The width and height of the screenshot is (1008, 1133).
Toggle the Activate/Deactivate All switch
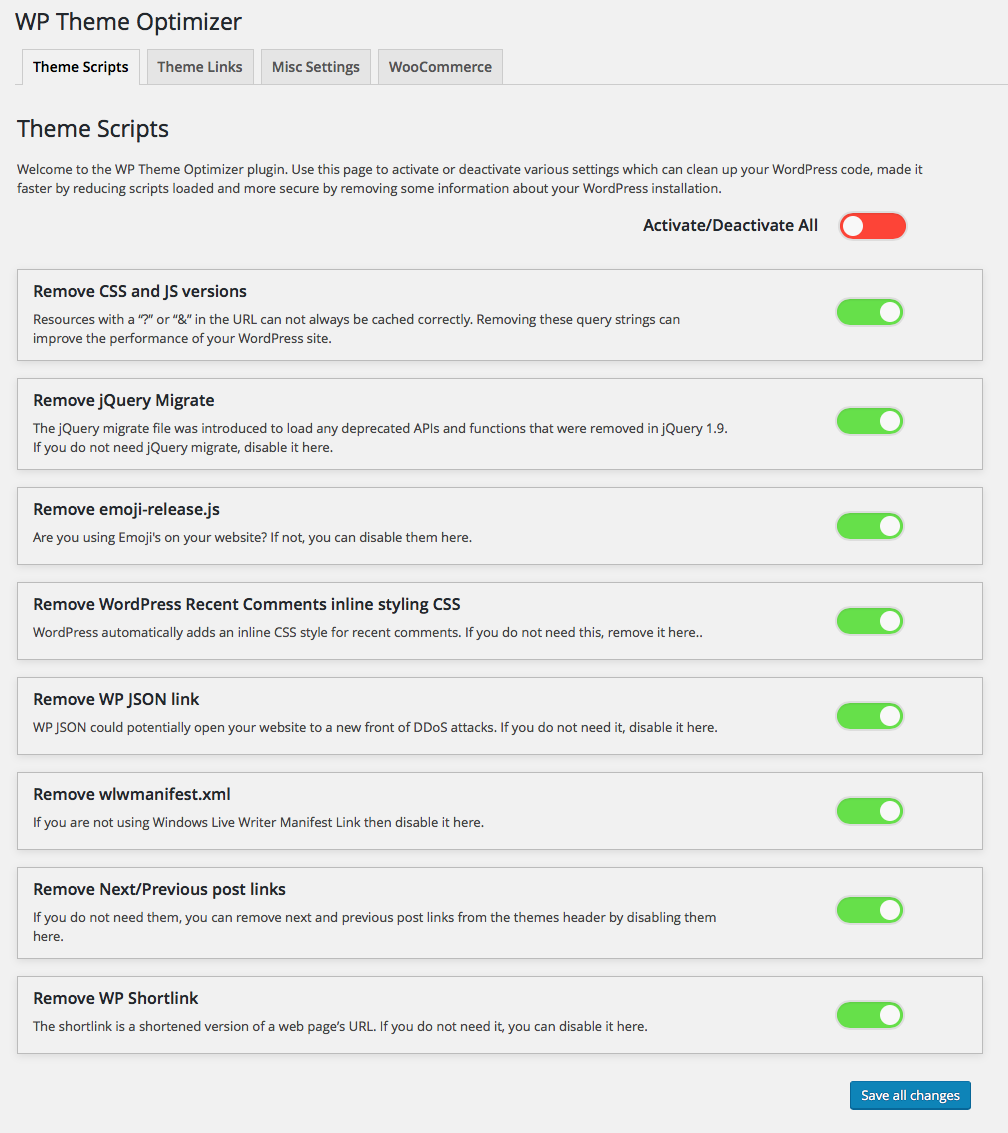(x=872, y=226)
